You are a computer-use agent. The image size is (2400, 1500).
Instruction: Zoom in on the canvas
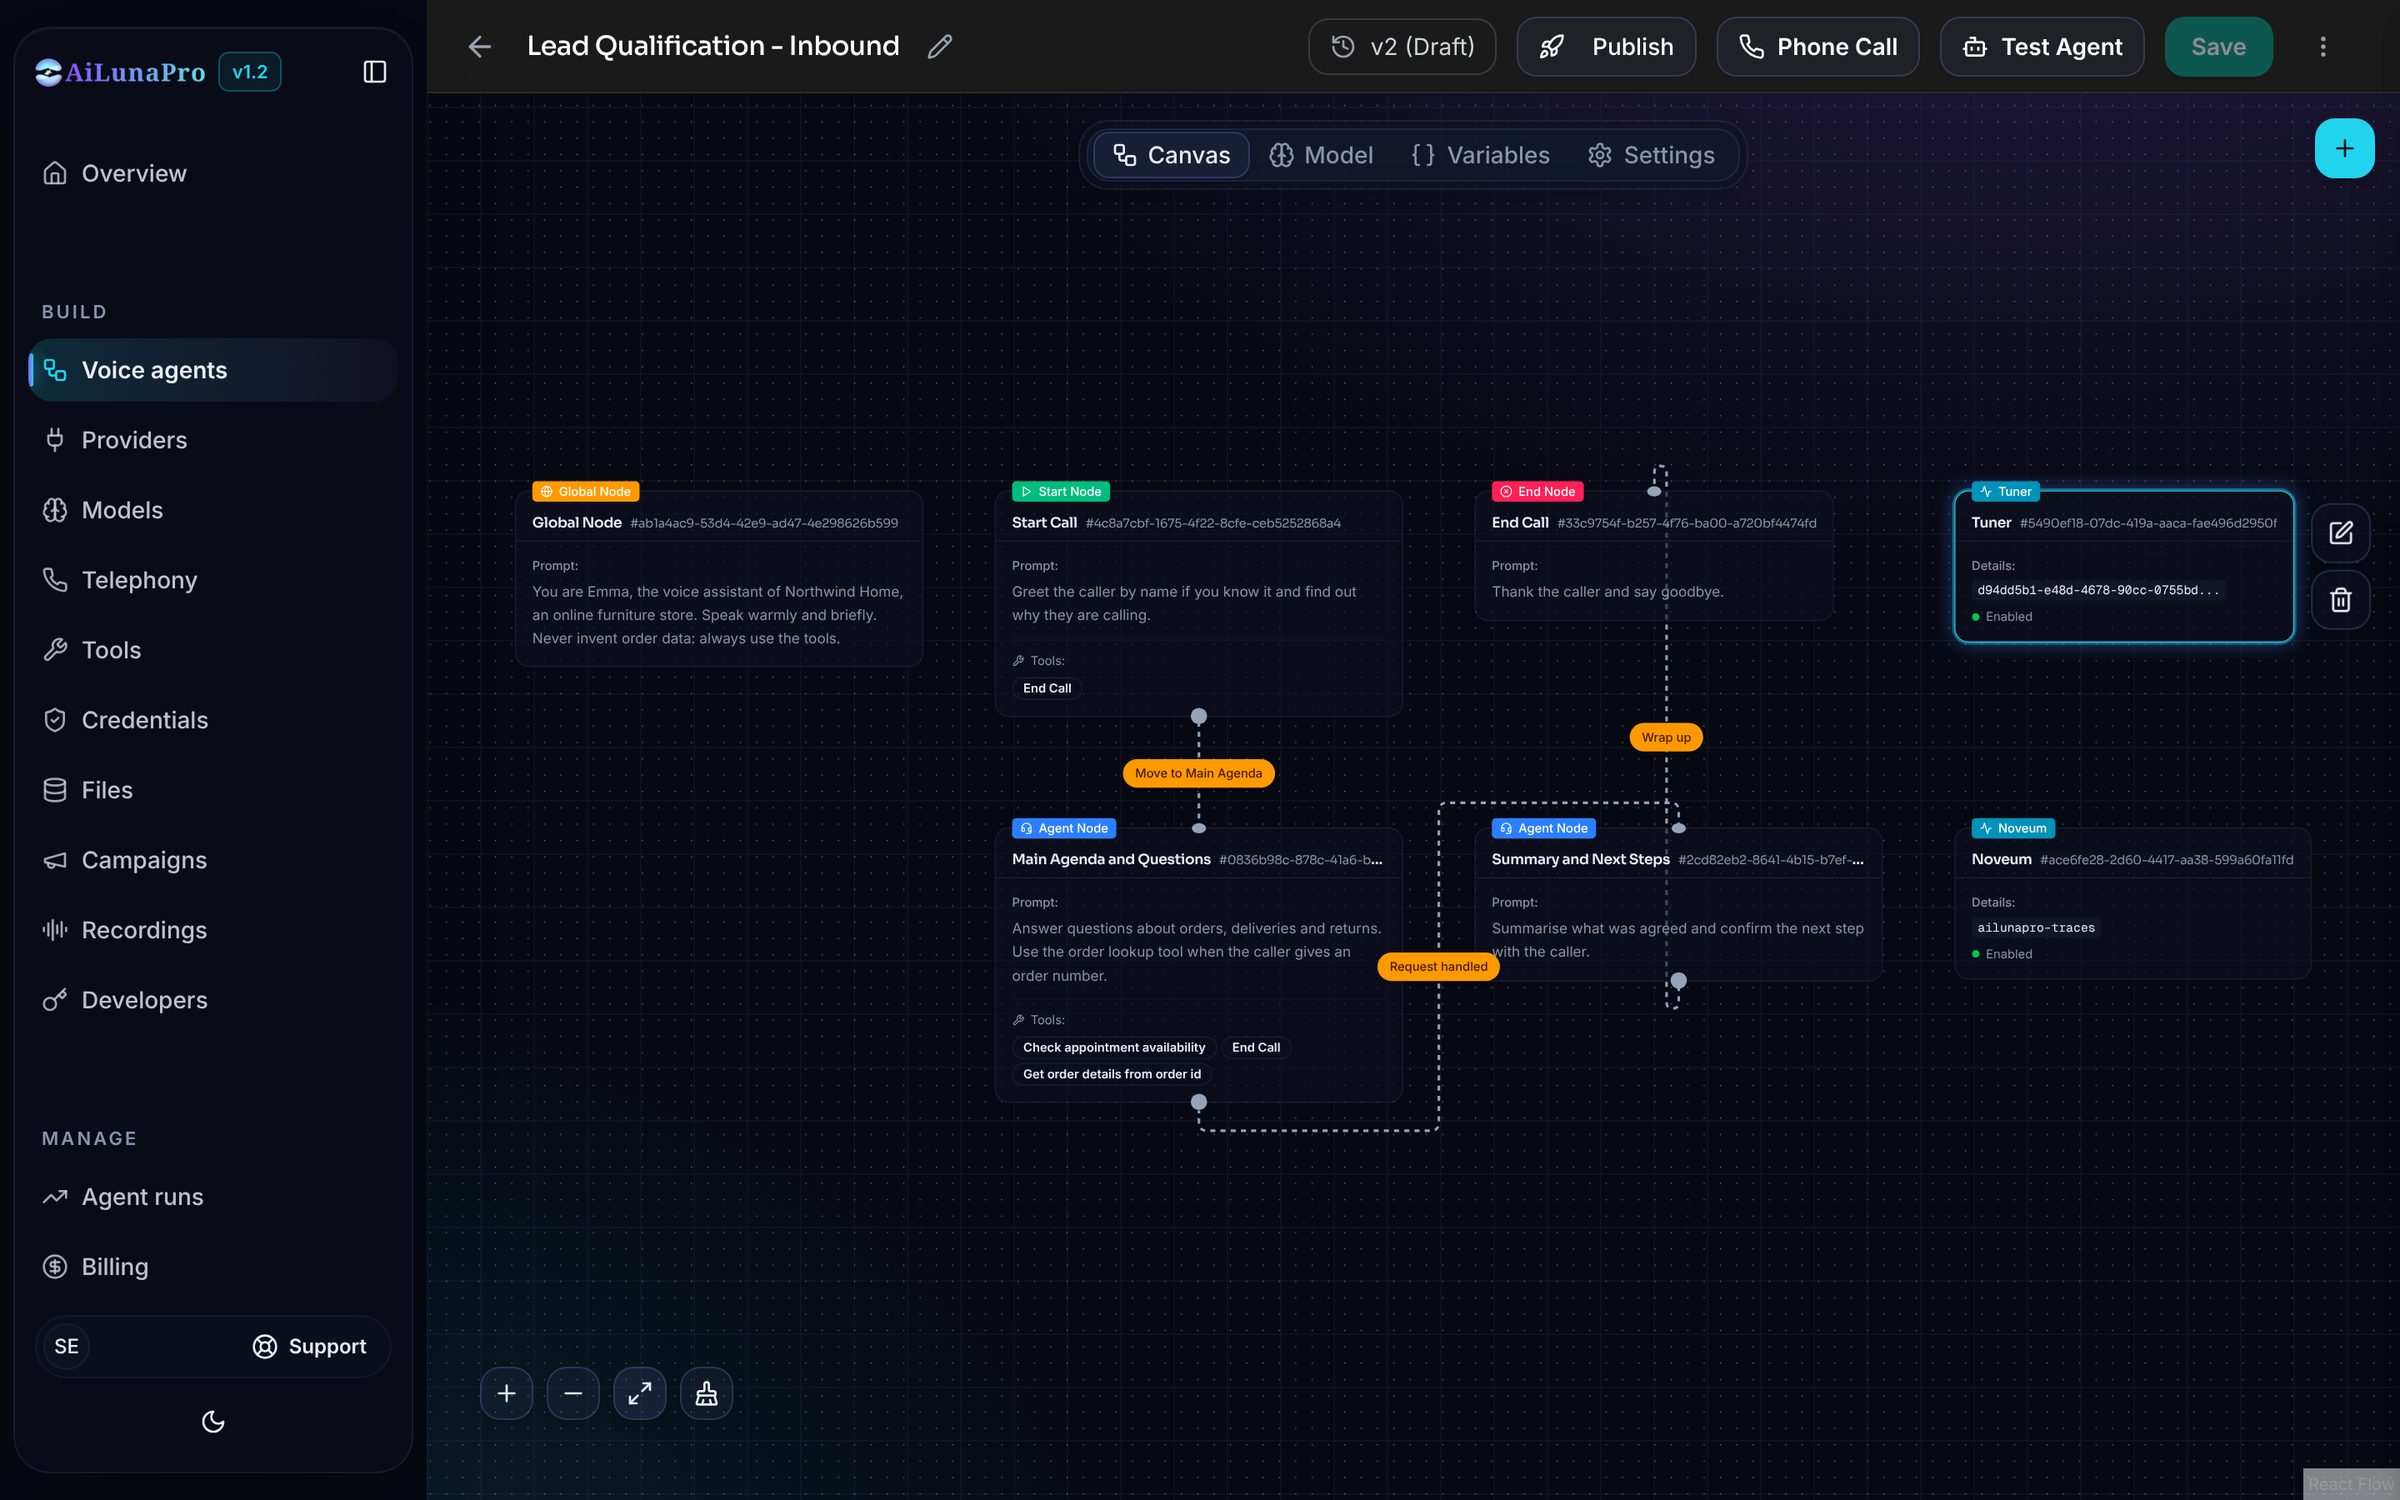(x=507, y=1393)
